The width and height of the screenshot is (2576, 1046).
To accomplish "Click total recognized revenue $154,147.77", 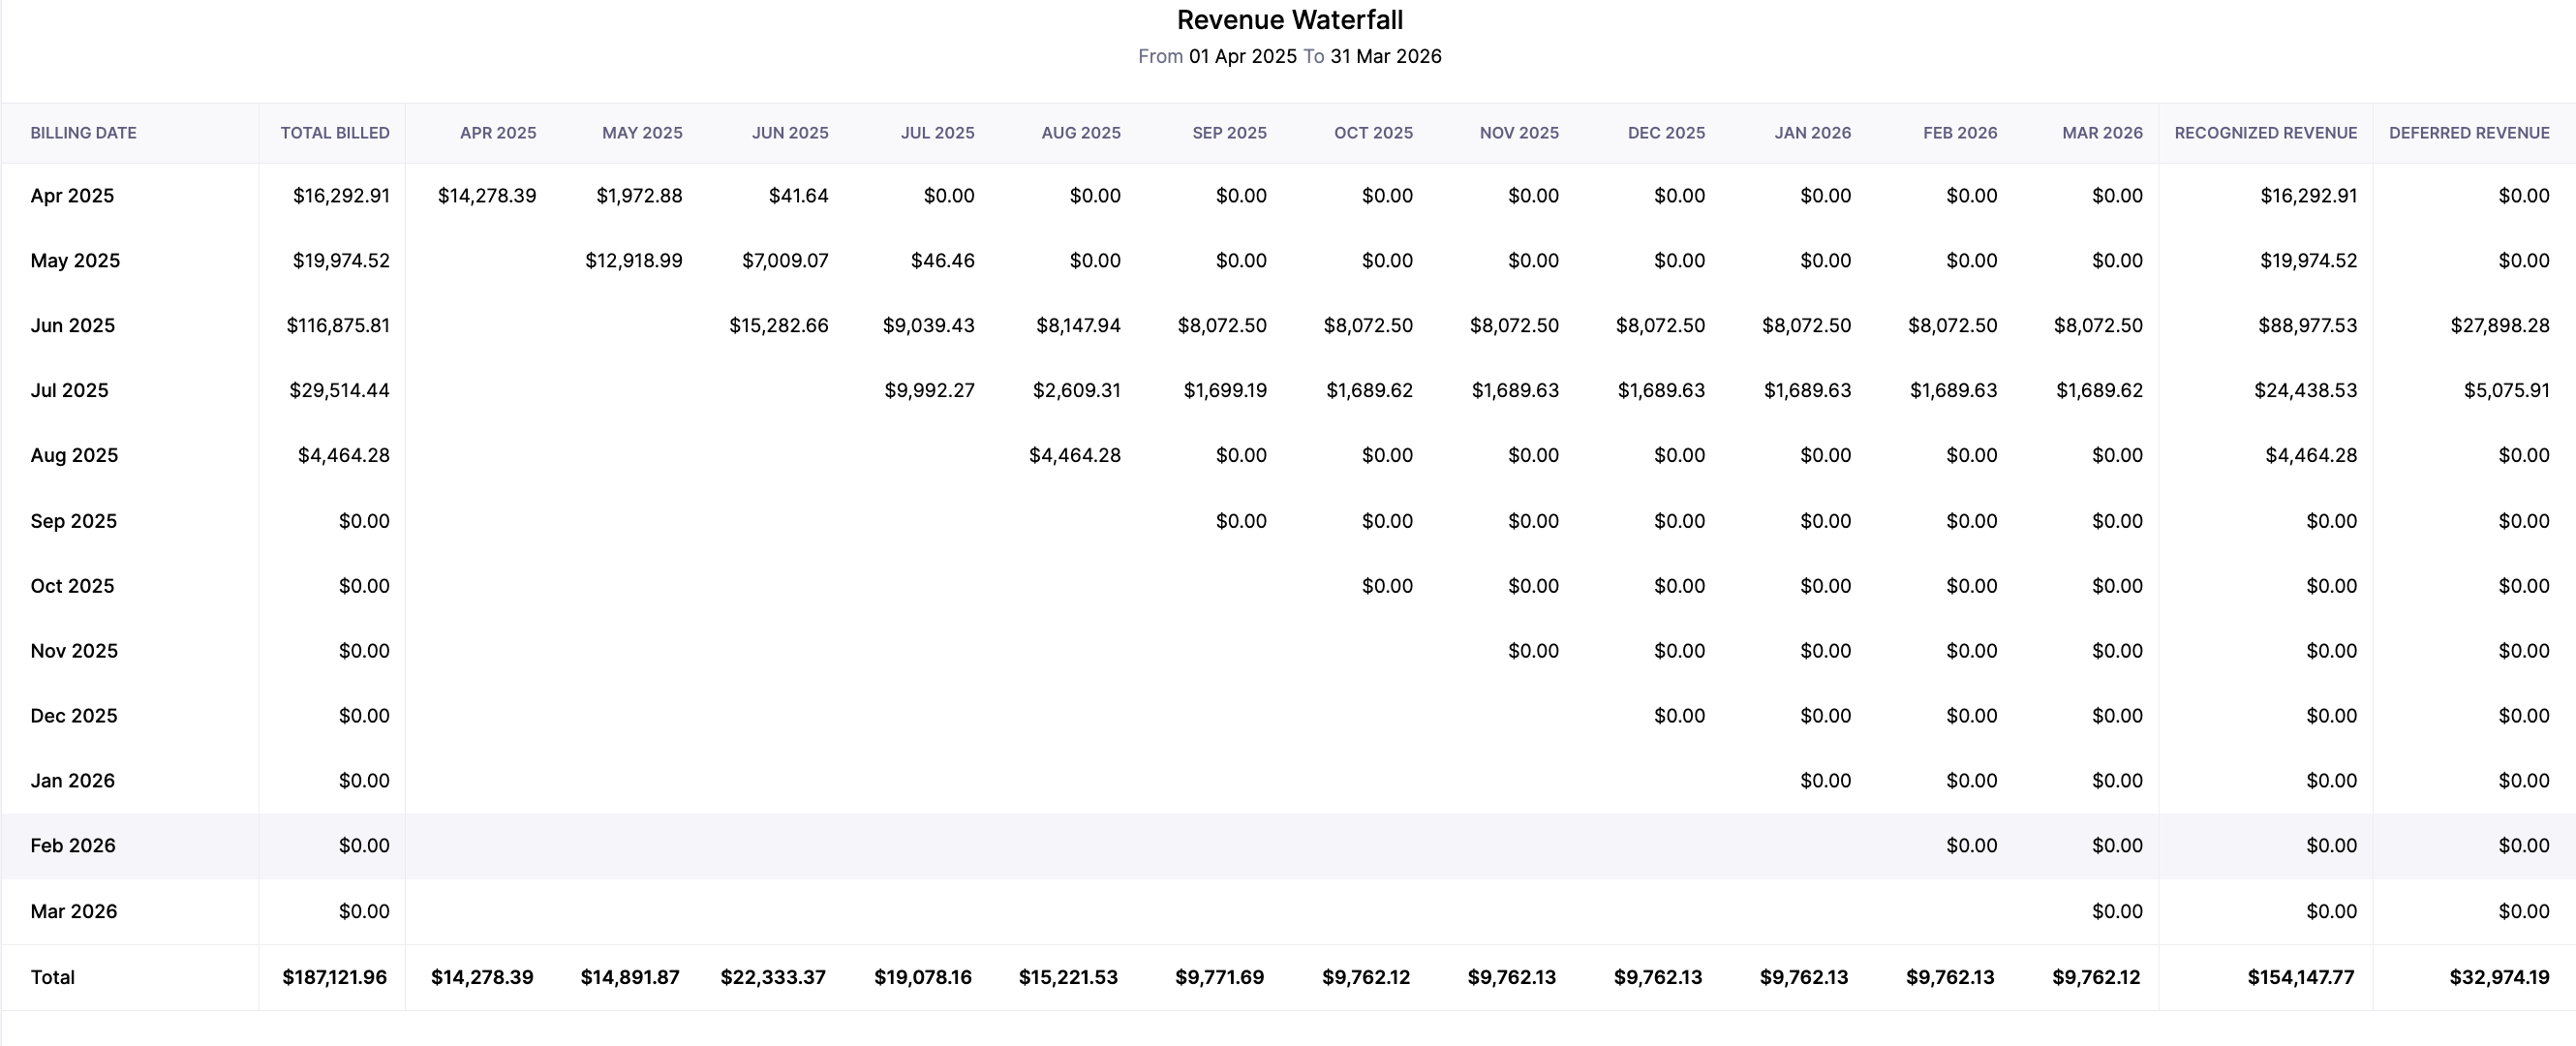I will coord(2300,978).
